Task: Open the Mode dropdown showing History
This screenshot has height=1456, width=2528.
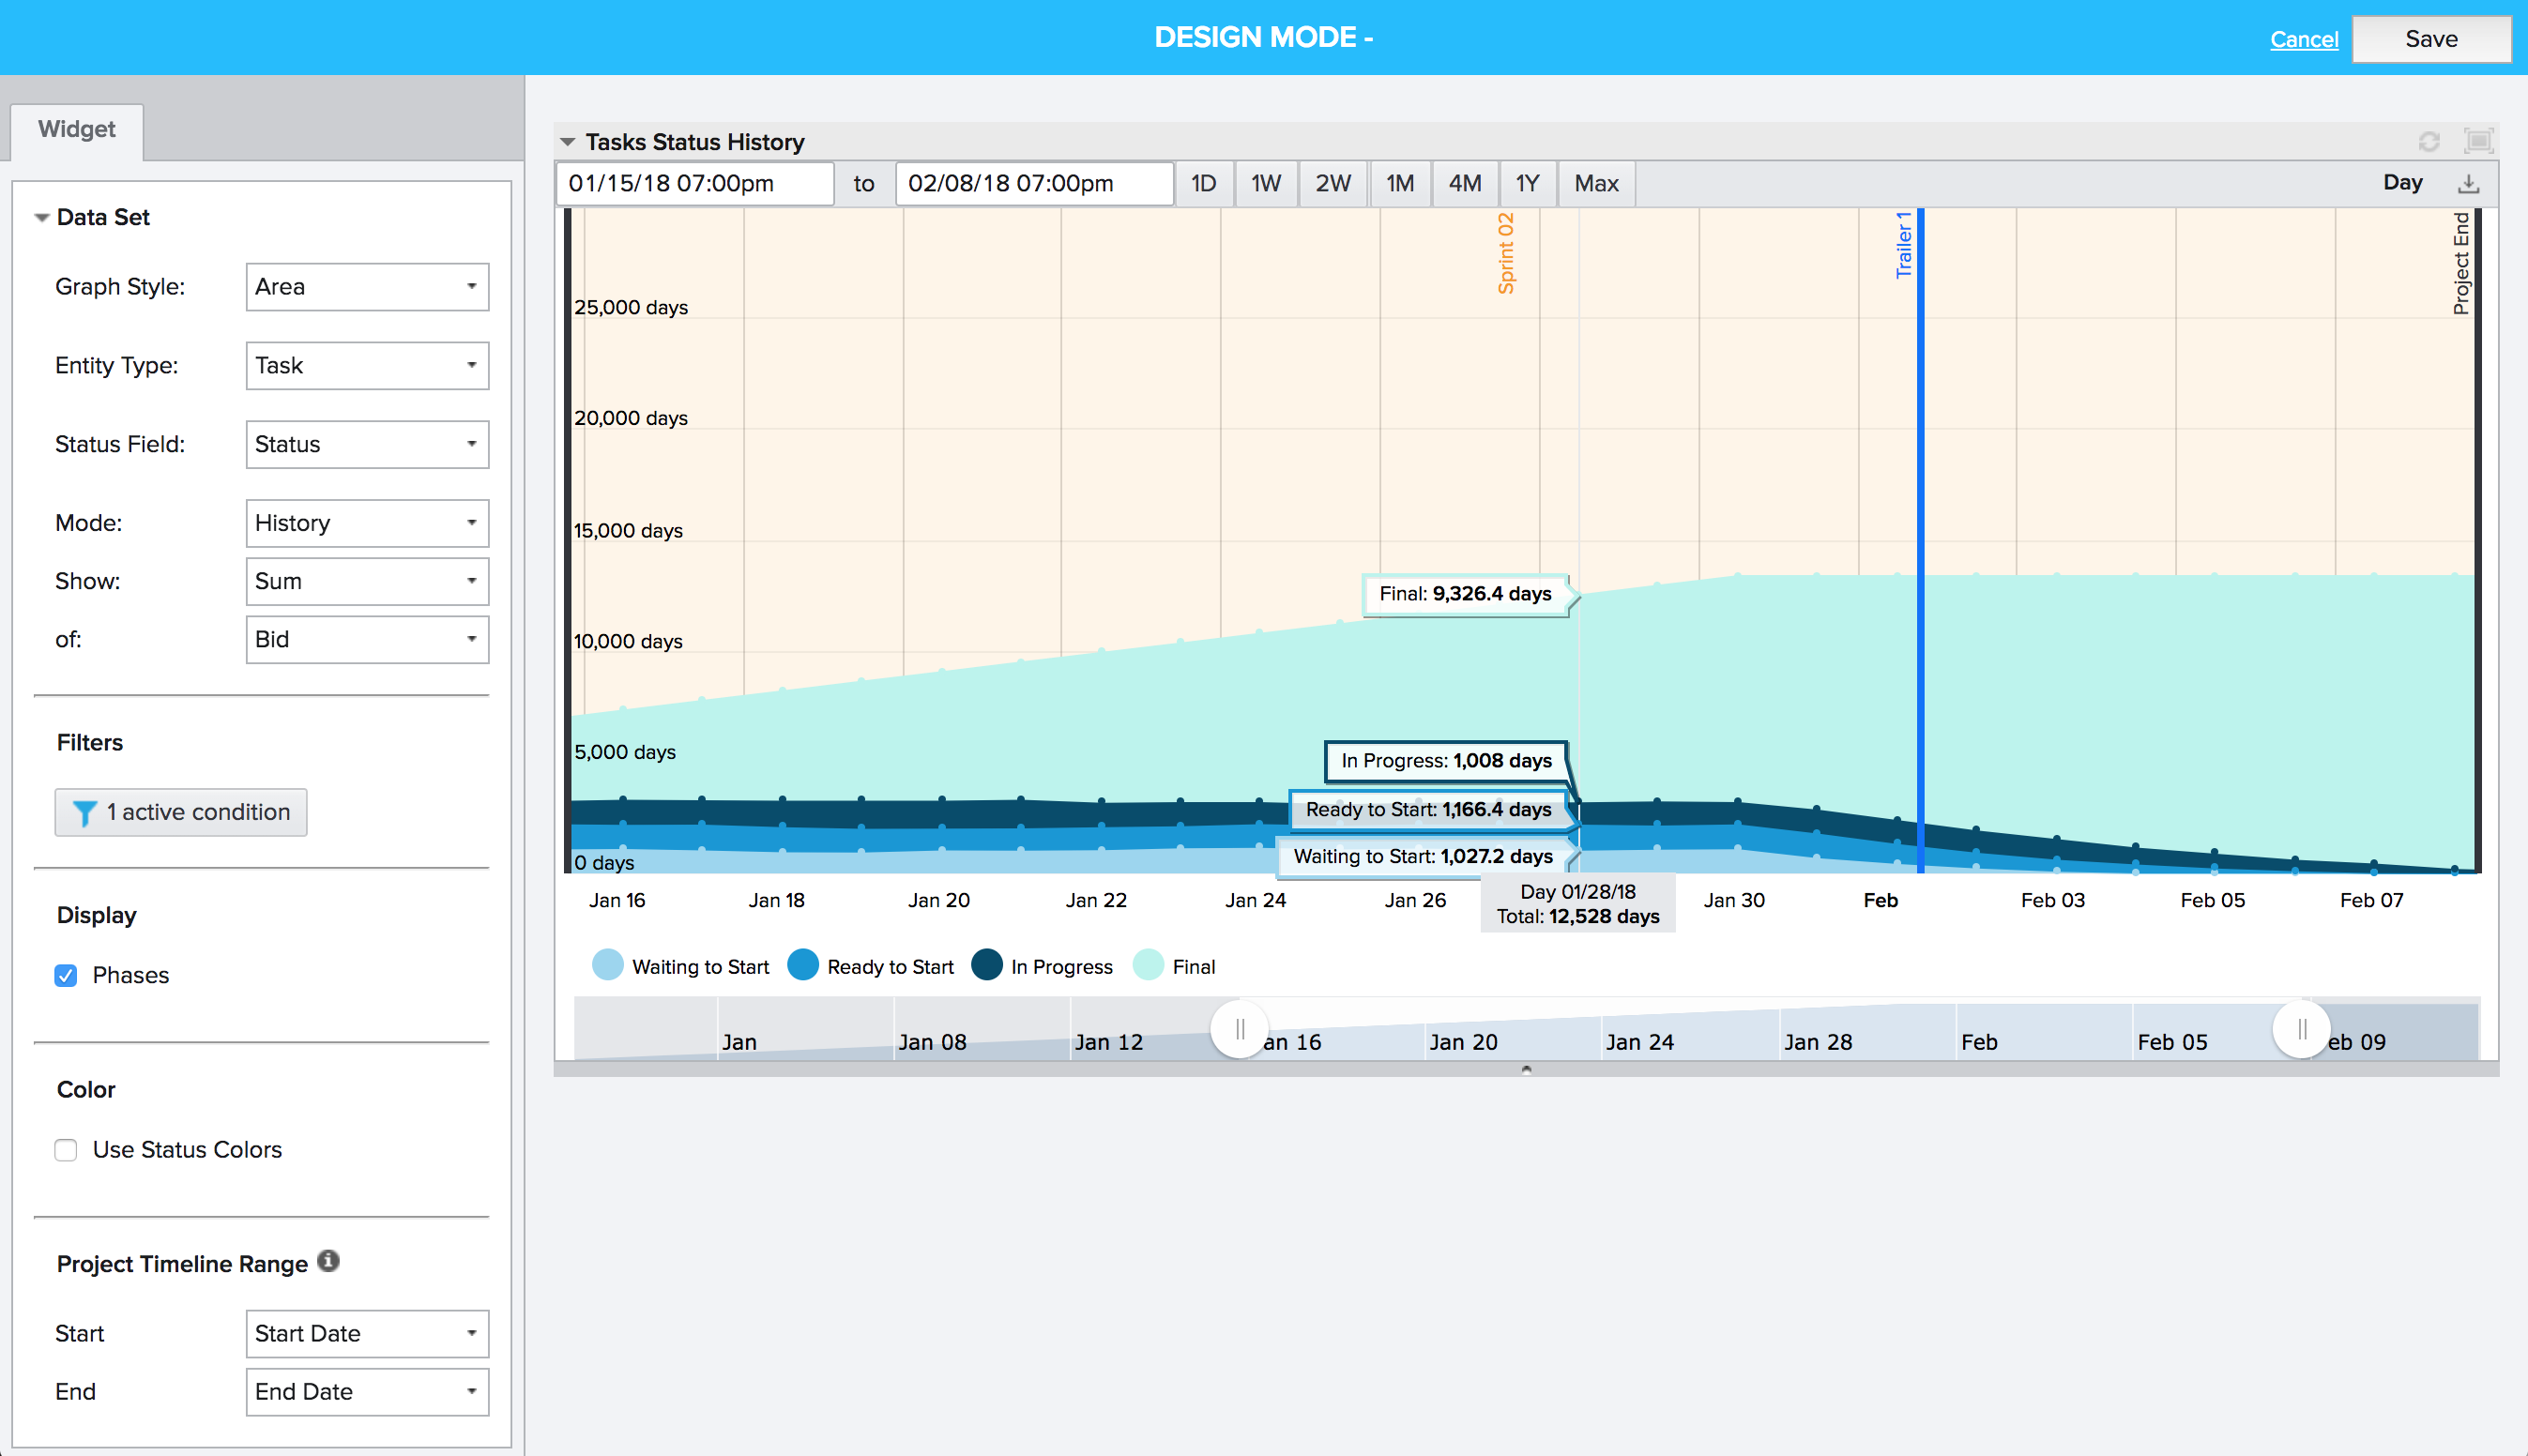Action: click(367, 523)
